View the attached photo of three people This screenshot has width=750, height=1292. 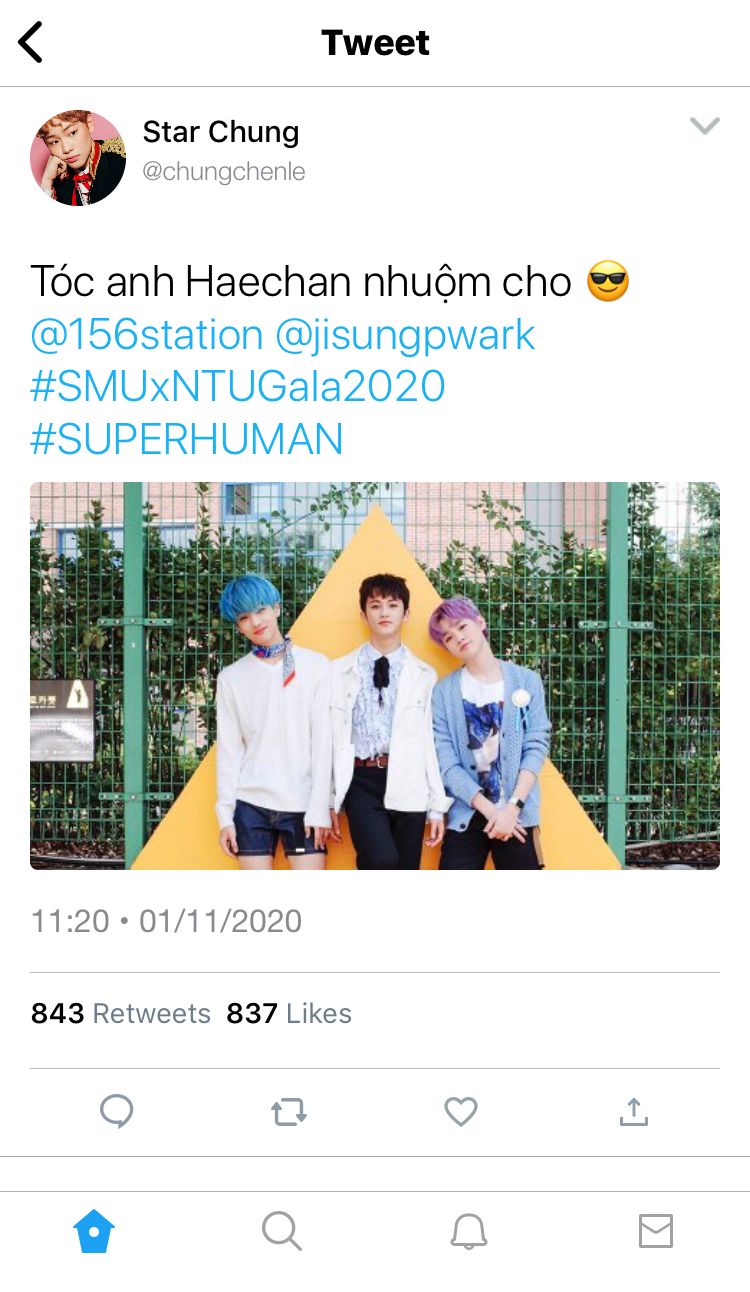[375, 676]
